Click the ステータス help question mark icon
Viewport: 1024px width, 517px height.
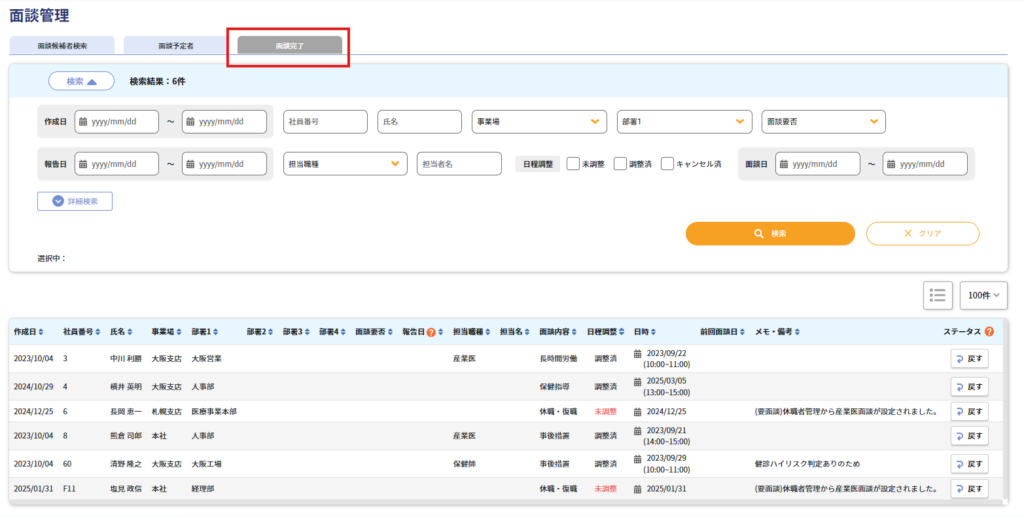click(988, 332)
